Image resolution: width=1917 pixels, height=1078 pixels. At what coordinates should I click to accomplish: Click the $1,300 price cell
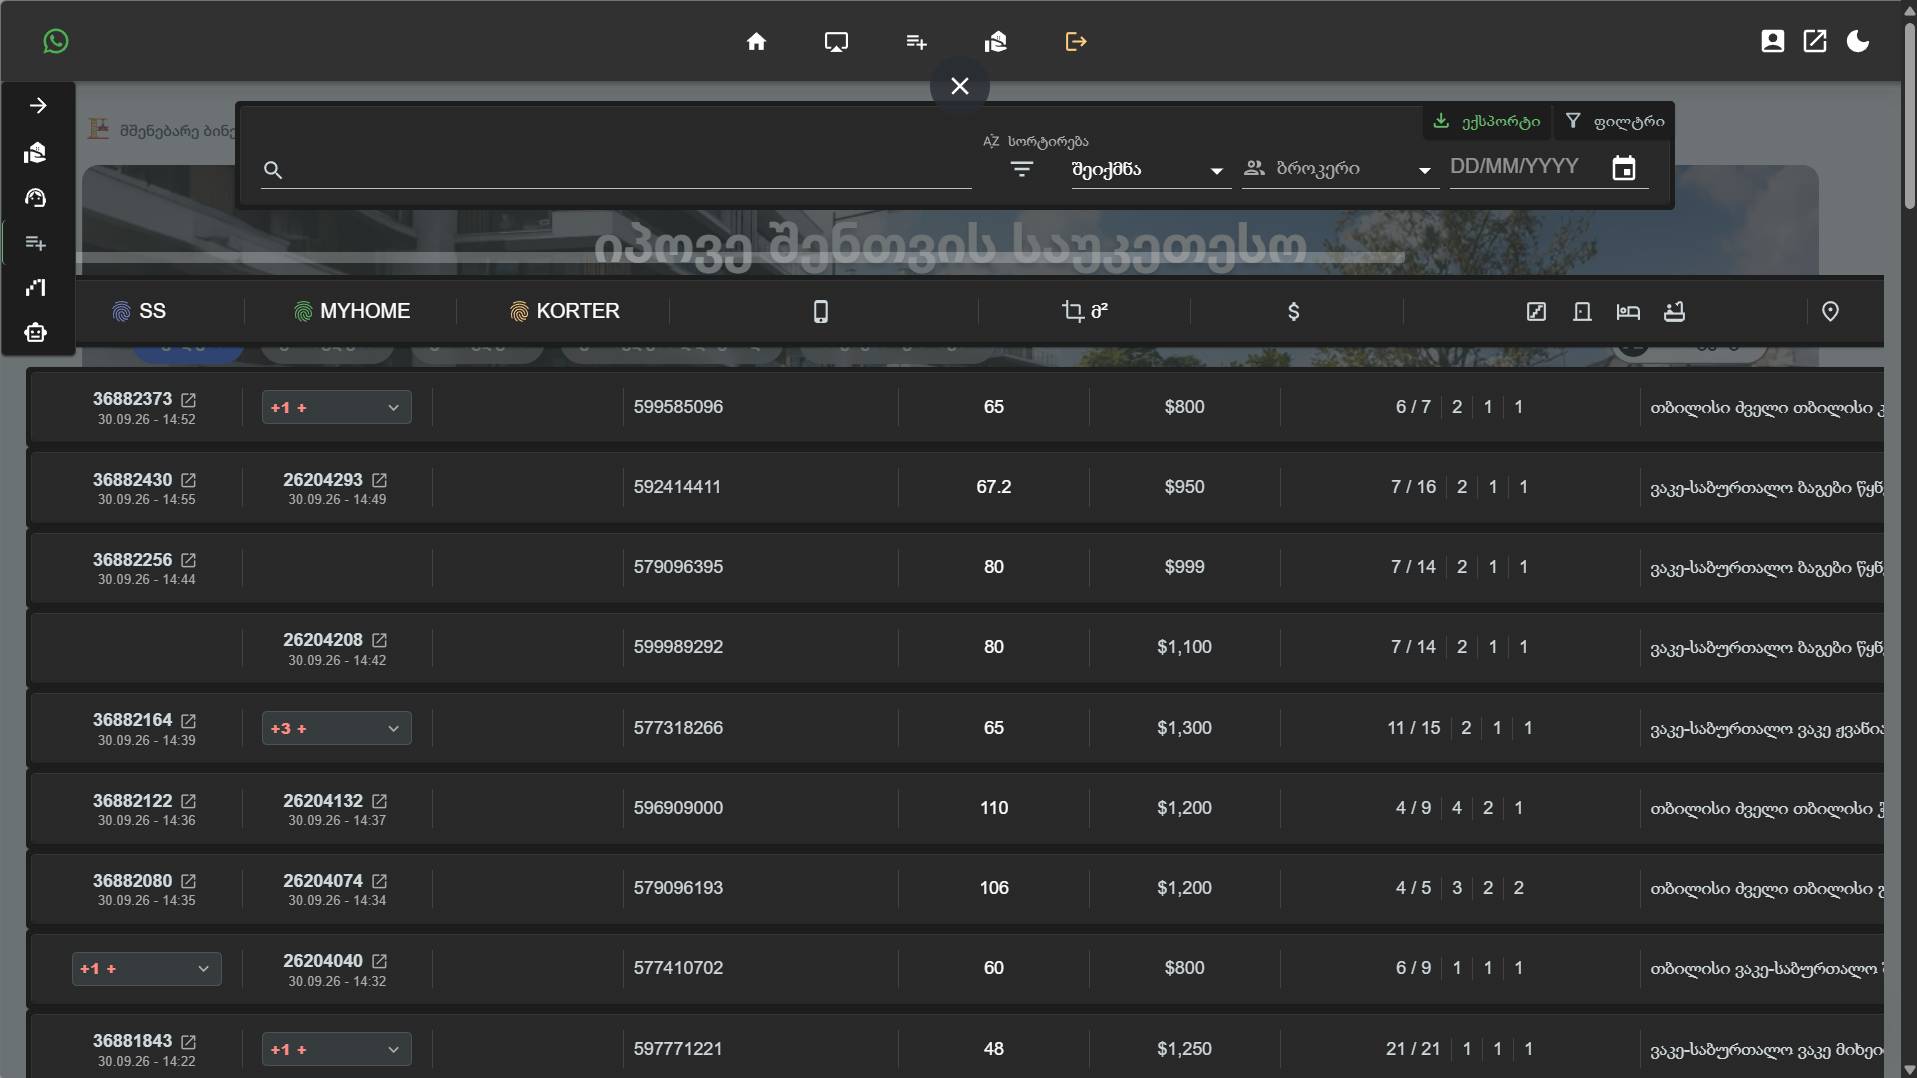click(1184, 728)
